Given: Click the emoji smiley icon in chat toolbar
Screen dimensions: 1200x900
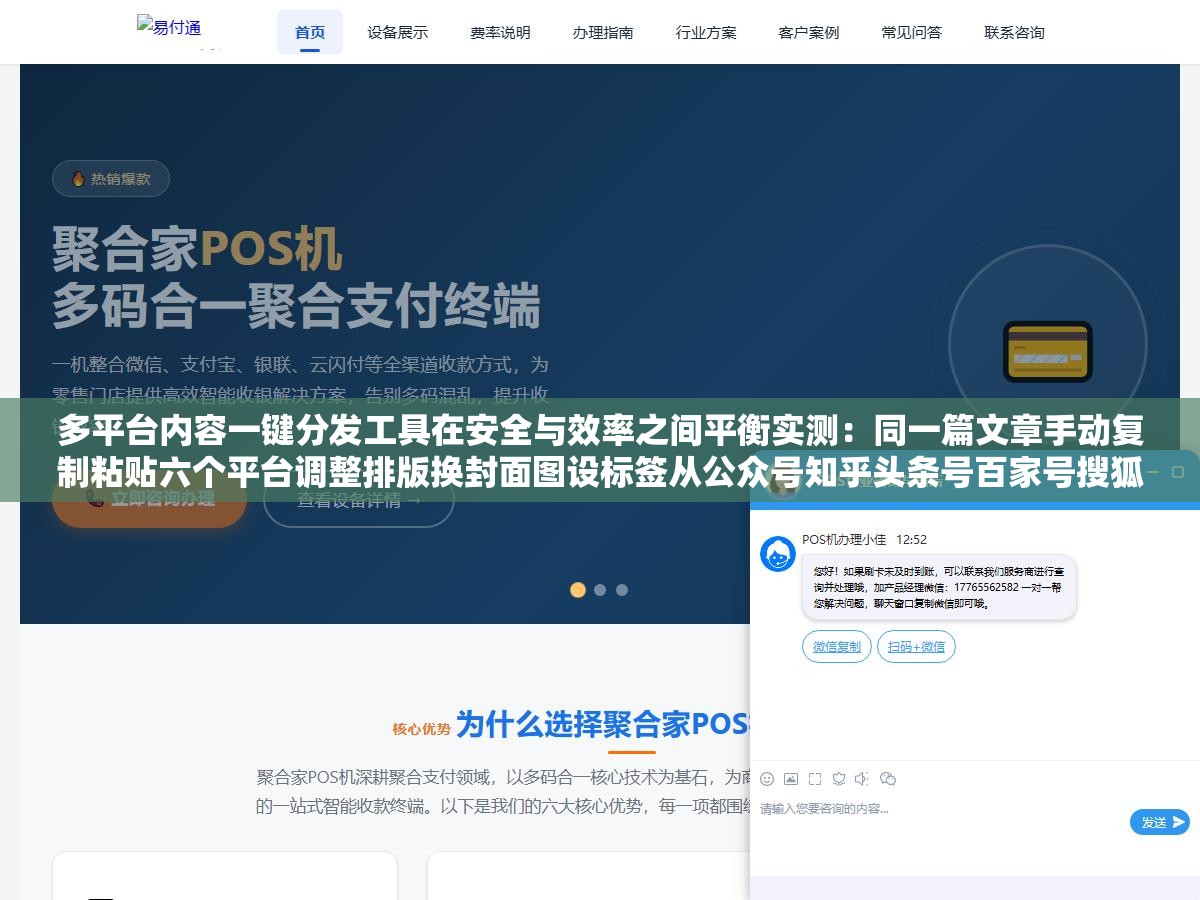Looking at the screenshot, I should 767,779.
